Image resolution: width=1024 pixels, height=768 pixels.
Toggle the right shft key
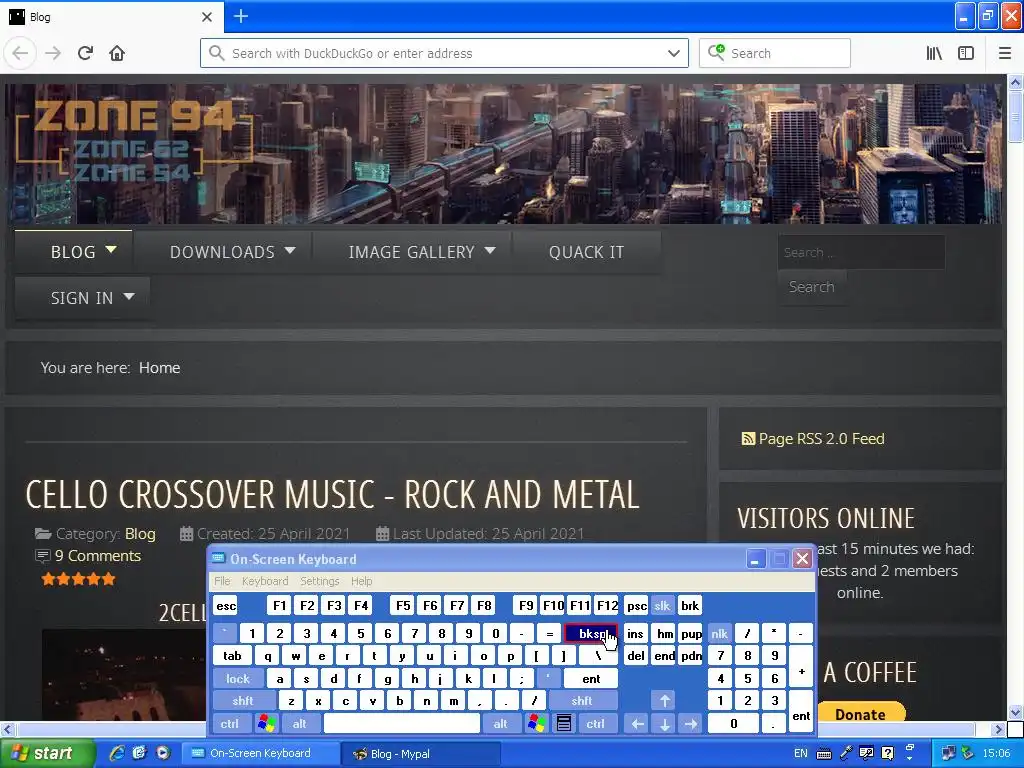tap(582, 701)
